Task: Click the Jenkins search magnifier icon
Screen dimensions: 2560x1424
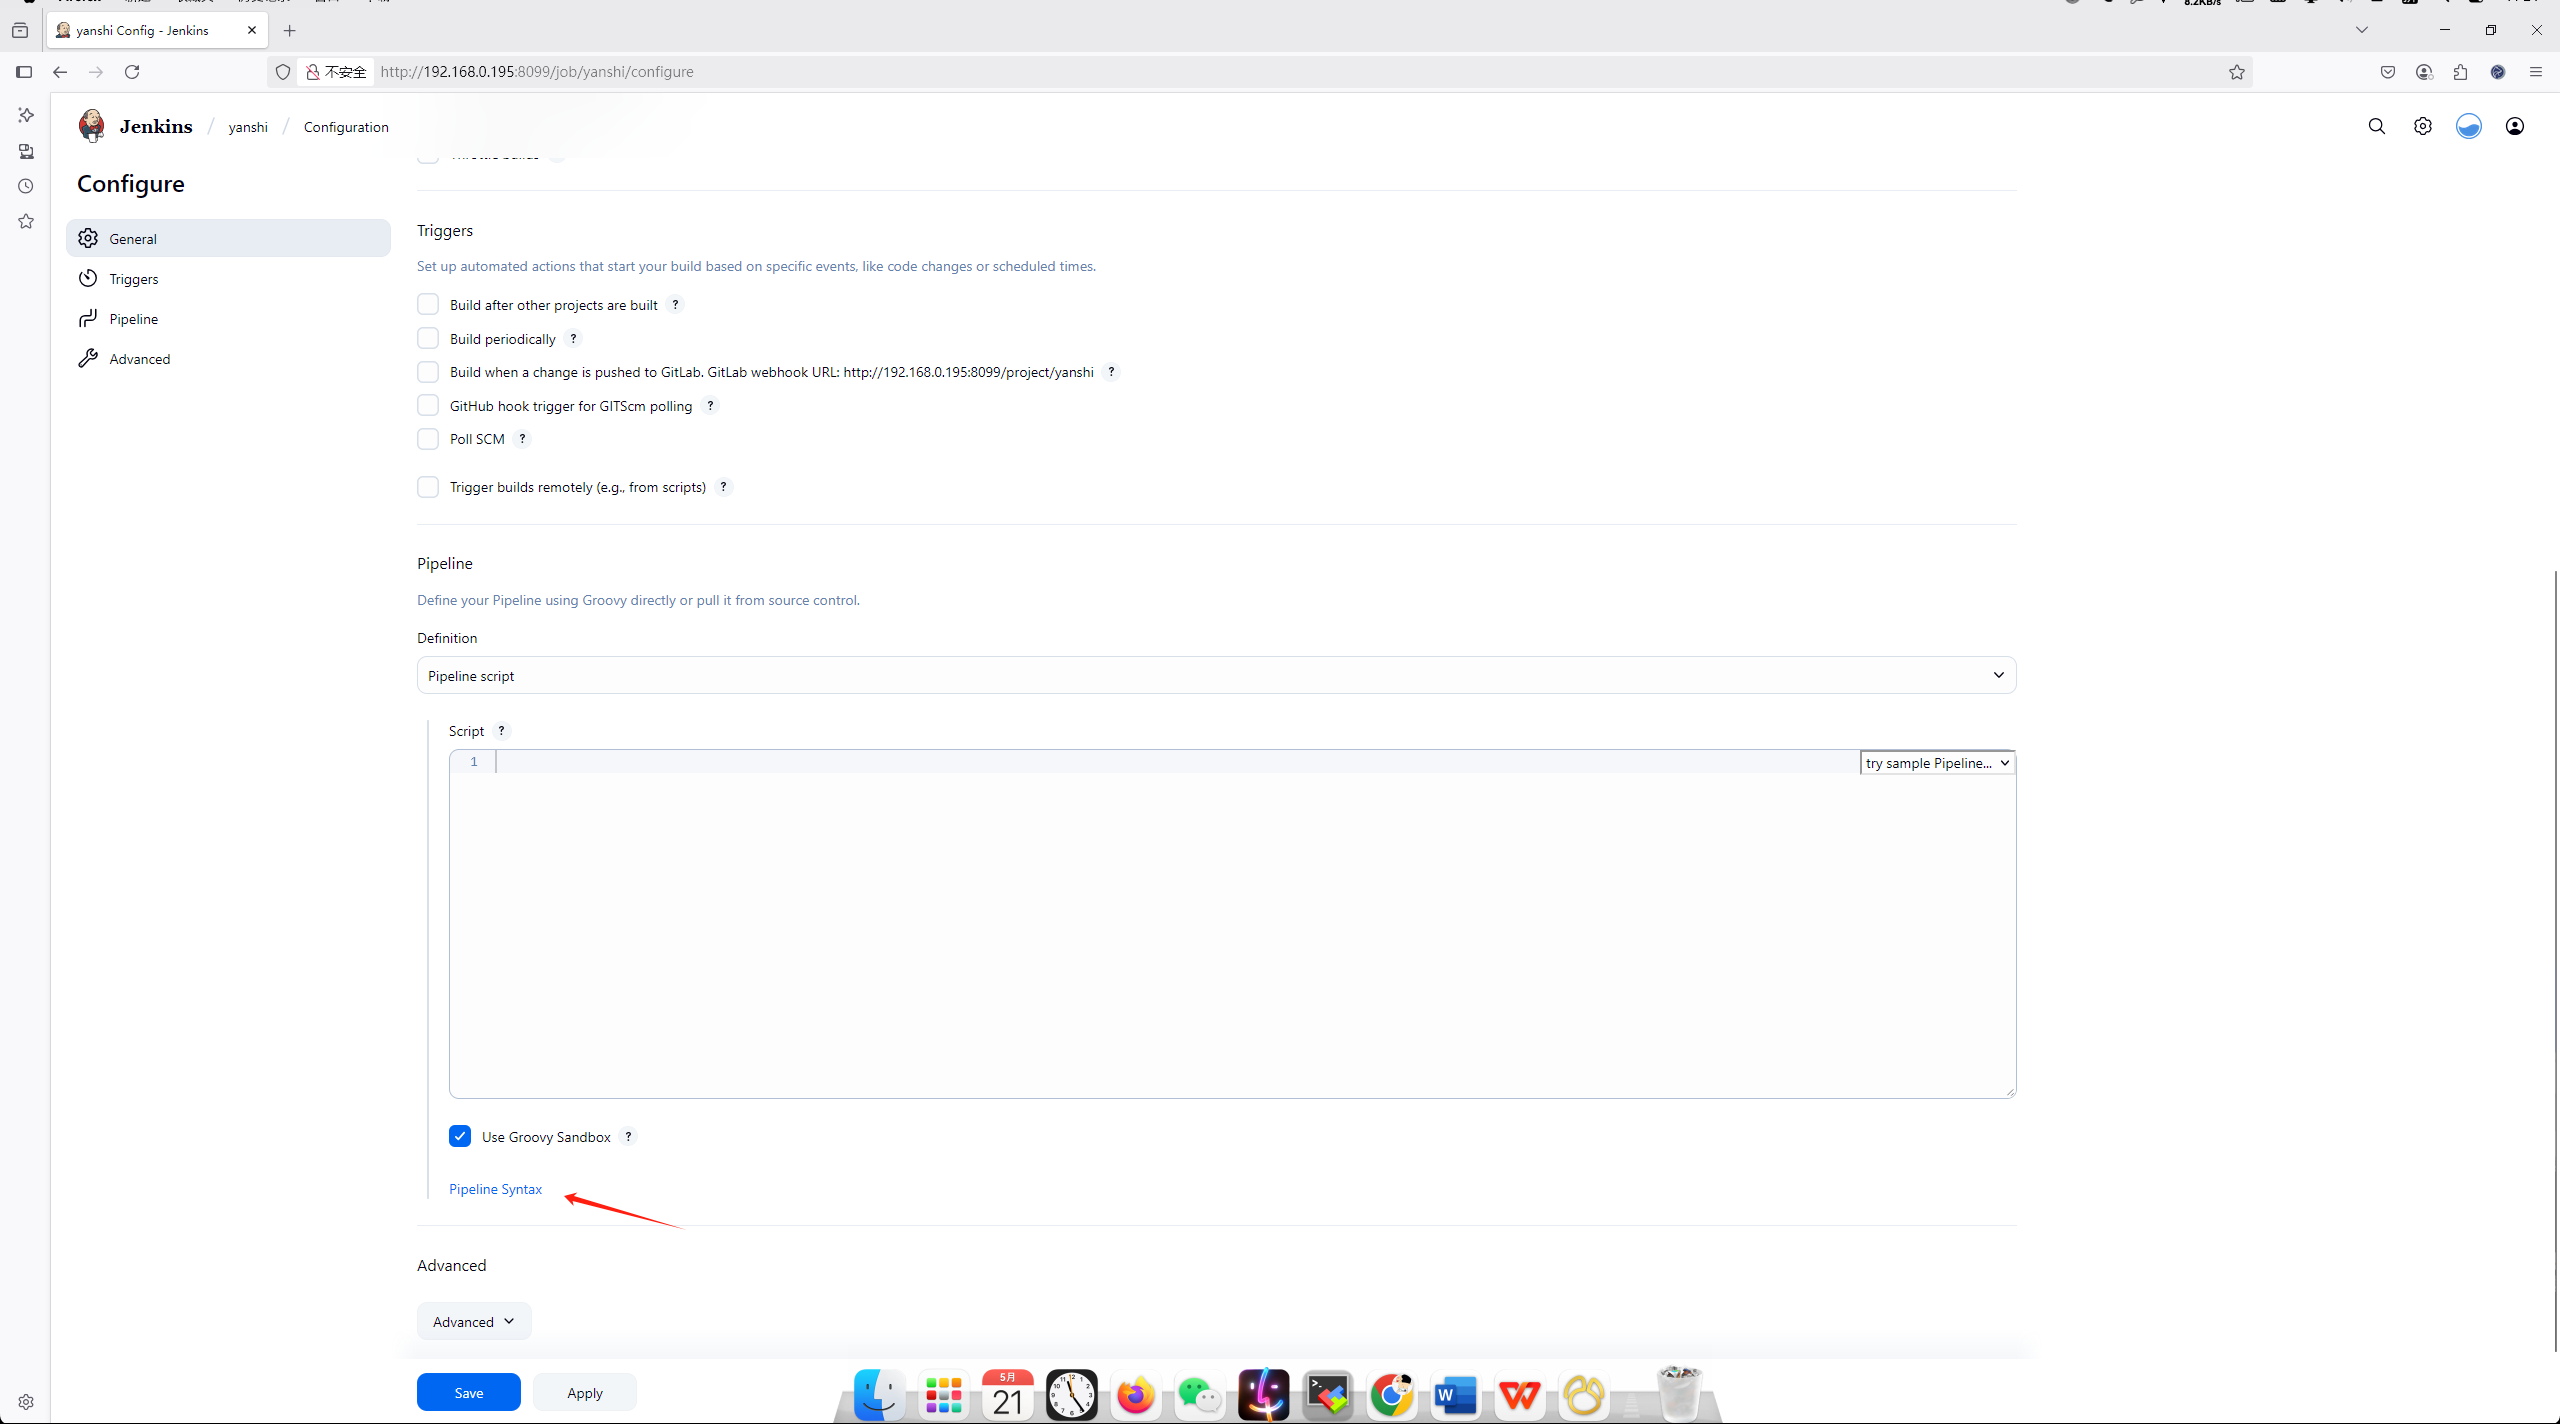Action: [2376, 126]
